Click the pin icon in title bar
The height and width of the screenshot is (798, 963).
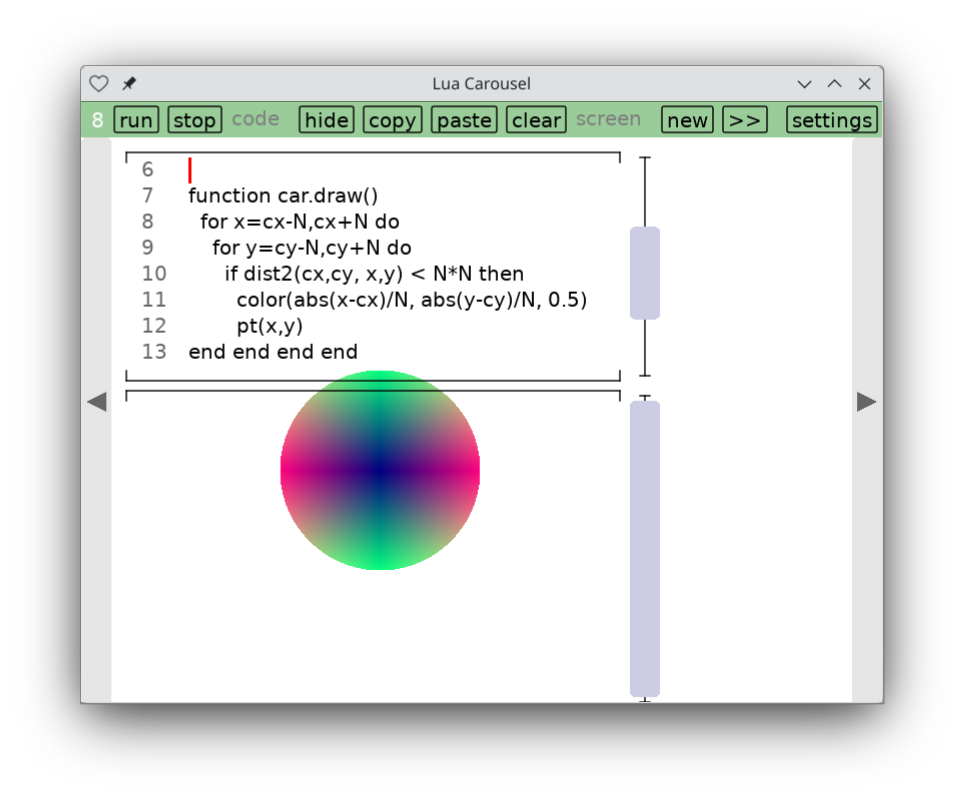pyautogui.click(x=129, y=84)
